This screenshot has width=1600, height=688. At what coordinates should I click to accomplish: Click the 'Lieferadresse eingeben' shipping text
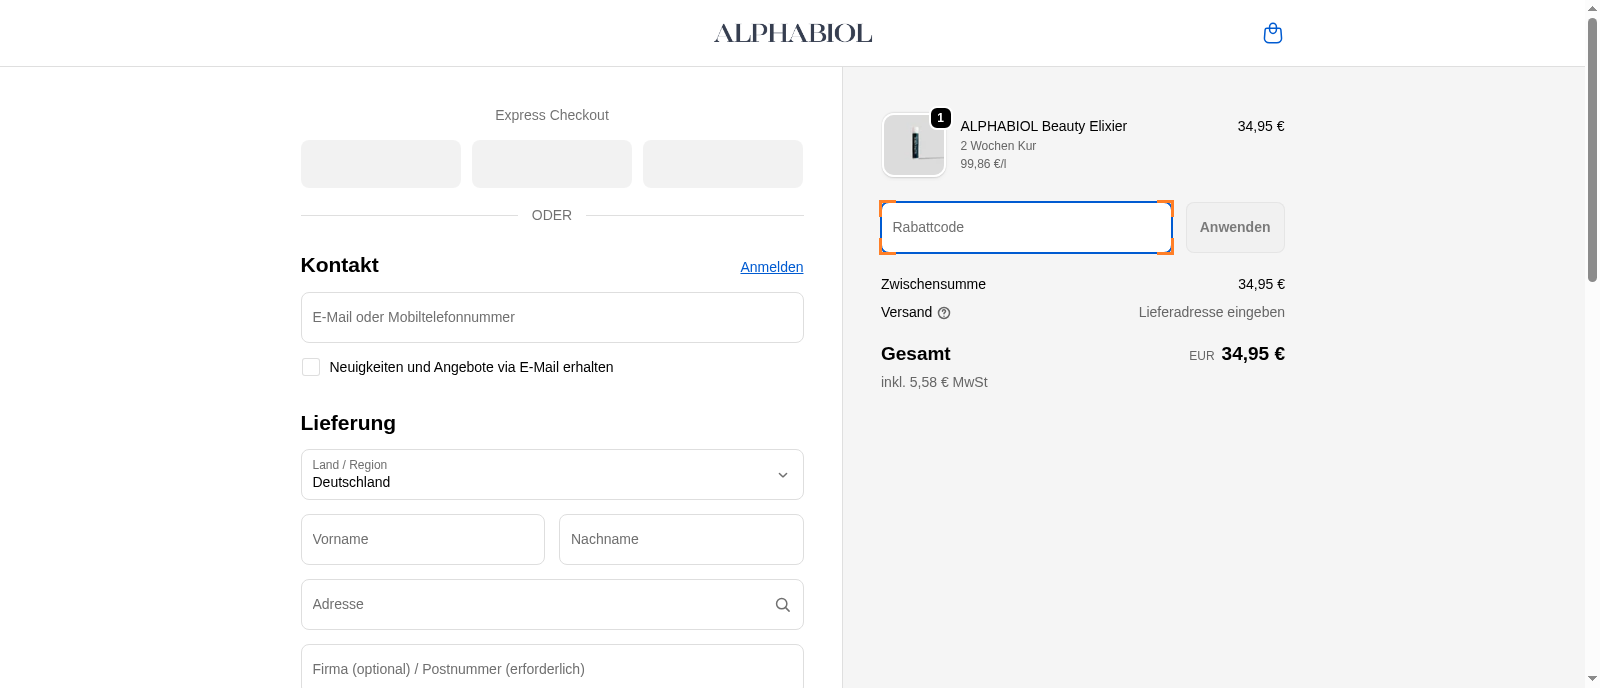[1211, 312]
